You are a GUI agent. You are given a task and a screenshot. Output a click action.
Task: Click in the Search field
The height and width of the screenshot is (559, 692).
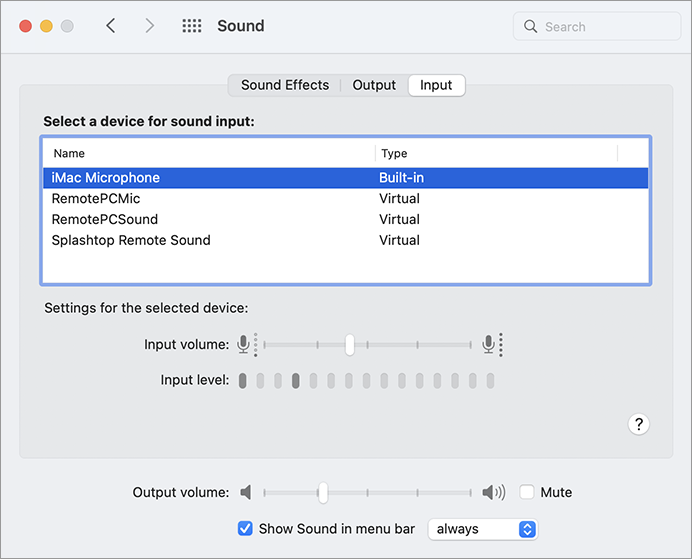point(600,27)
